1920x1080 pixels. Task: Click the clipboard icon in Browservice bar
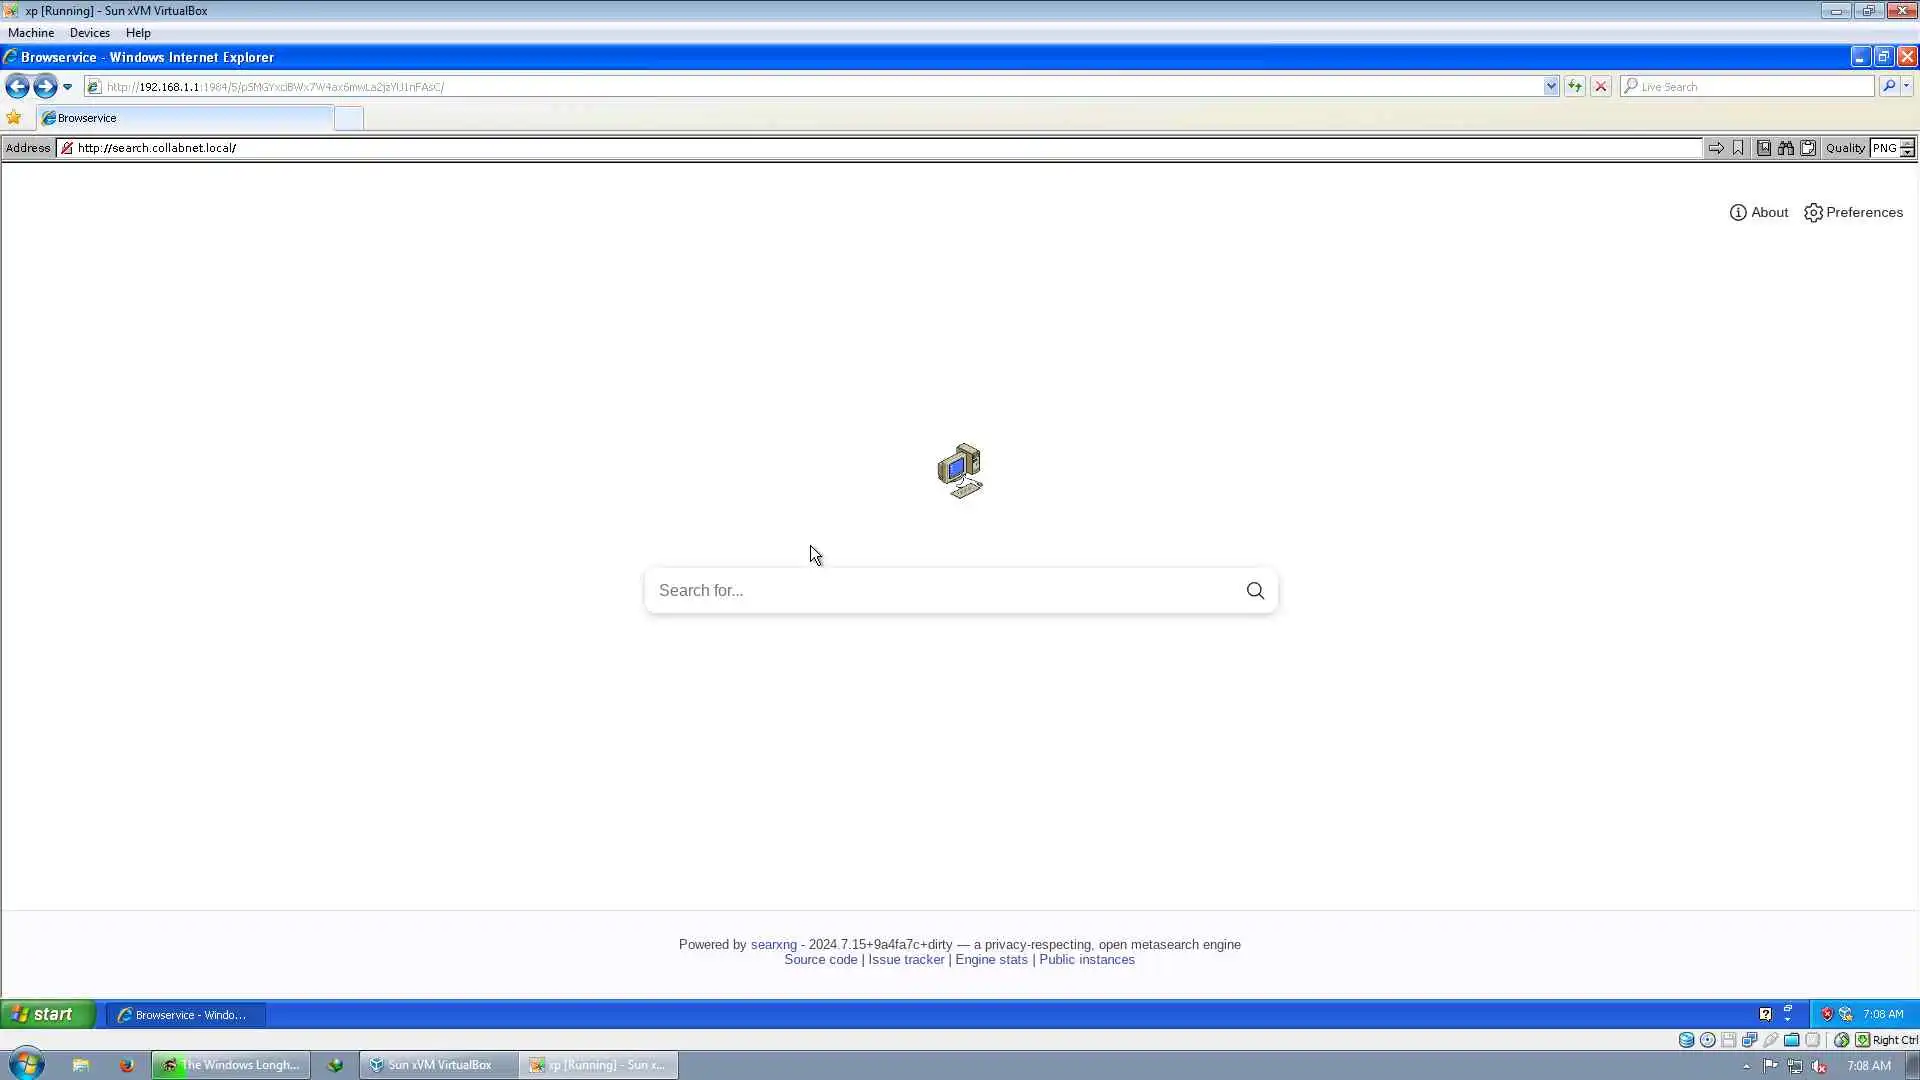click(x=1809, y=148)
